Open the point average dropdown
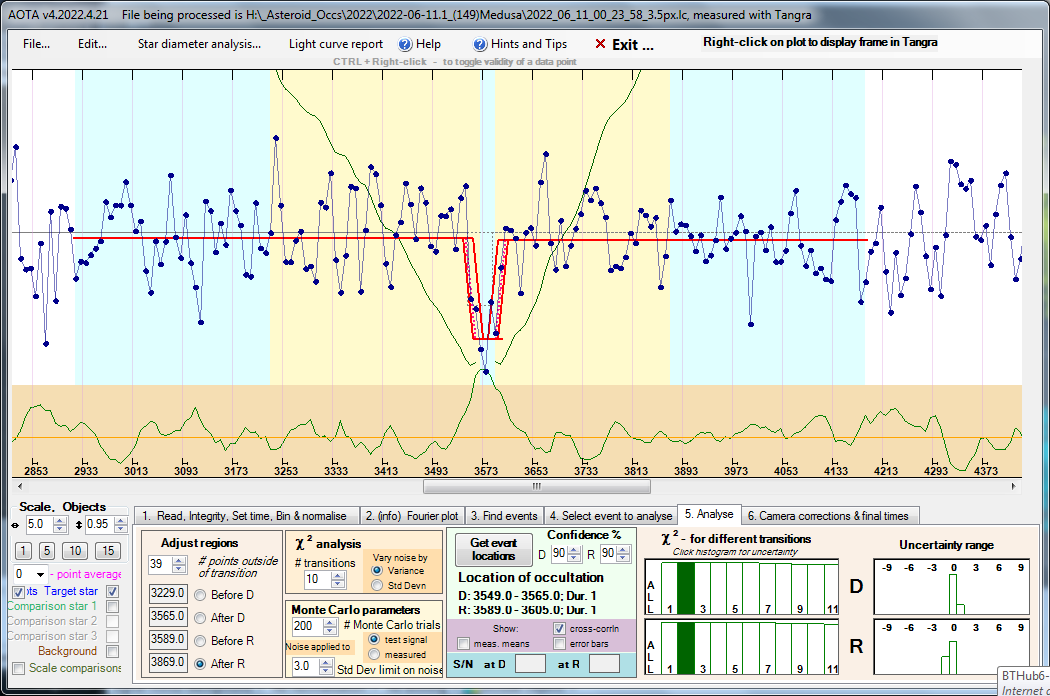1050x696 pixels. tap(41, 574)
